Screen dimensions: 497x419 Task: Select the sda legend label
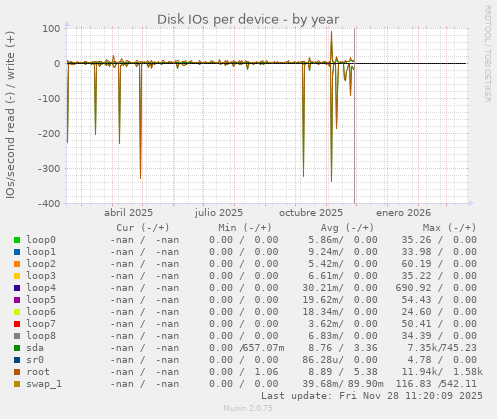click(x=35, y=348)
